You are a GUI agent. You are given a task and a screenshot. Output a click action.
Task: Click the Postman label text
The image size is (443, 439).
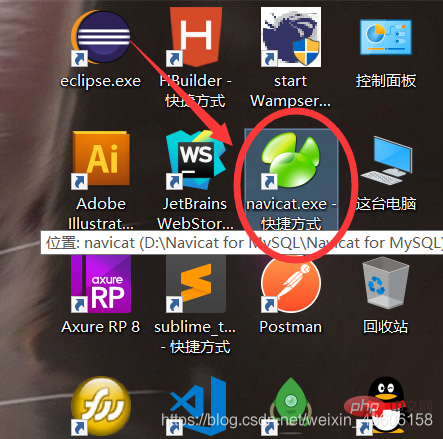coord(291,327)
